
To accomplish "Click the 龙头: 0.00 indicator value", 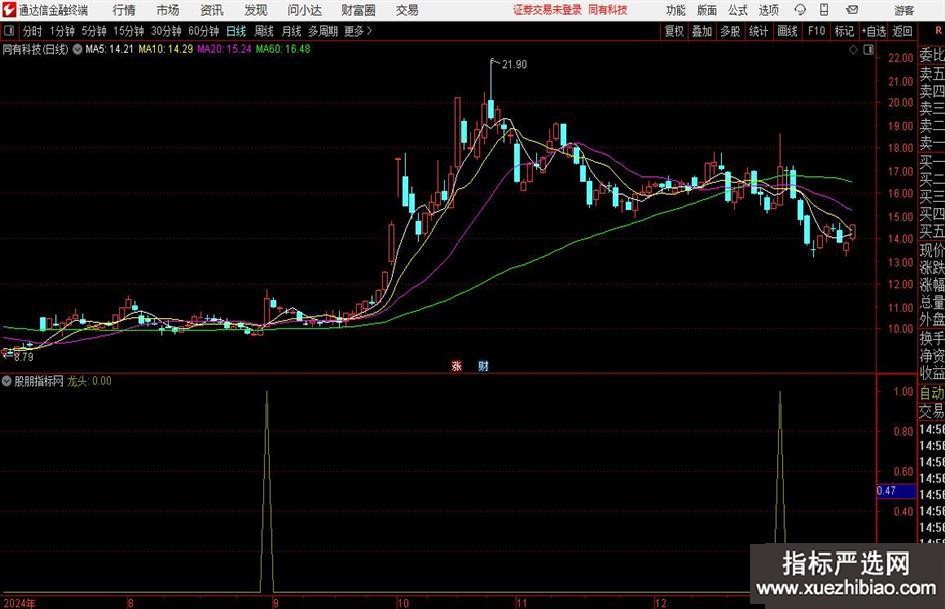I will click(x=89, y=380).
